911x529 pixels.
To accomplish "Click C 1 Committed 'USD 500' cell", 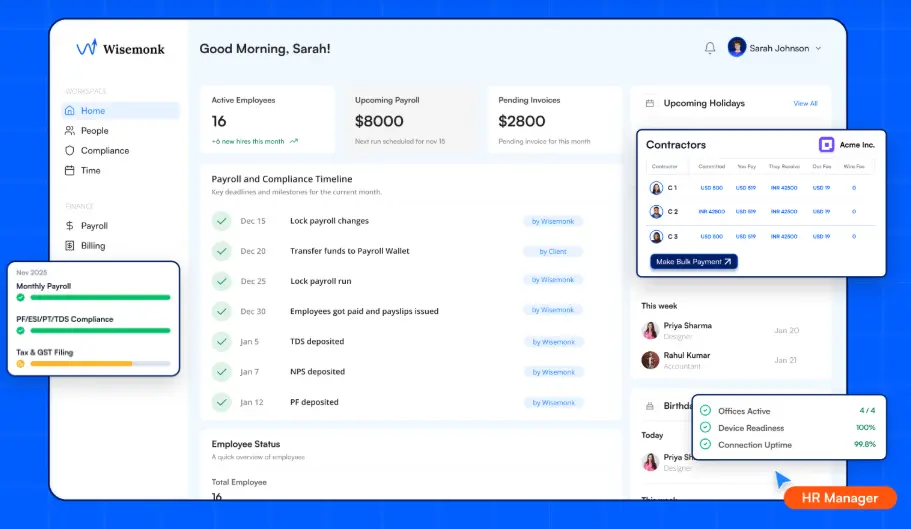I will 711,188.
